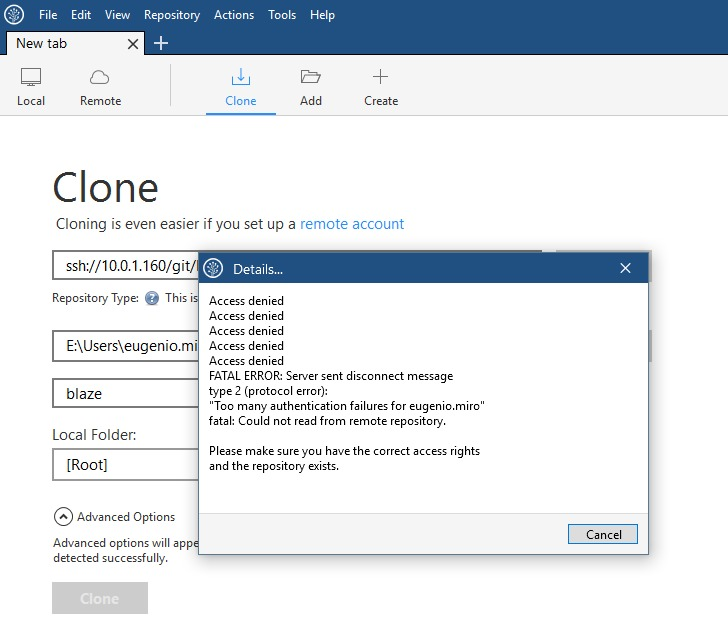
Task: Close the Details dialog
Action: click(625, 268)
